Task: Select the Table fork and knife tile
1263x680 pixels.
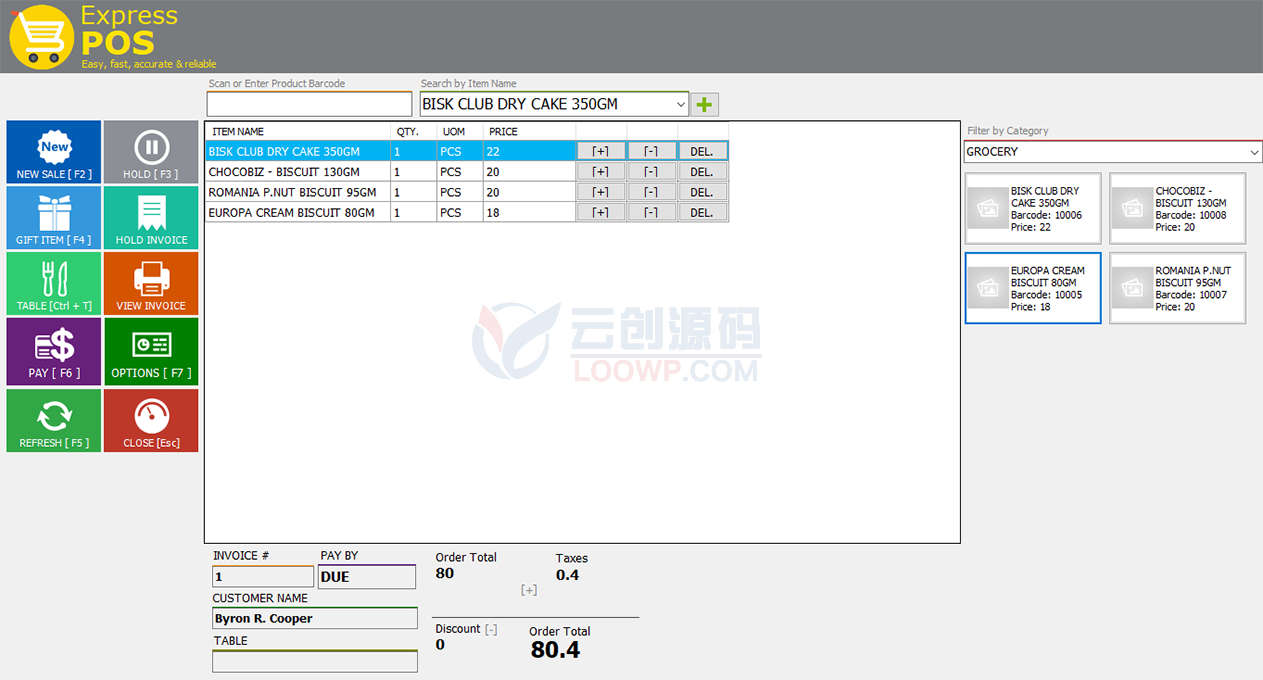Action: (x=54, y=284)
